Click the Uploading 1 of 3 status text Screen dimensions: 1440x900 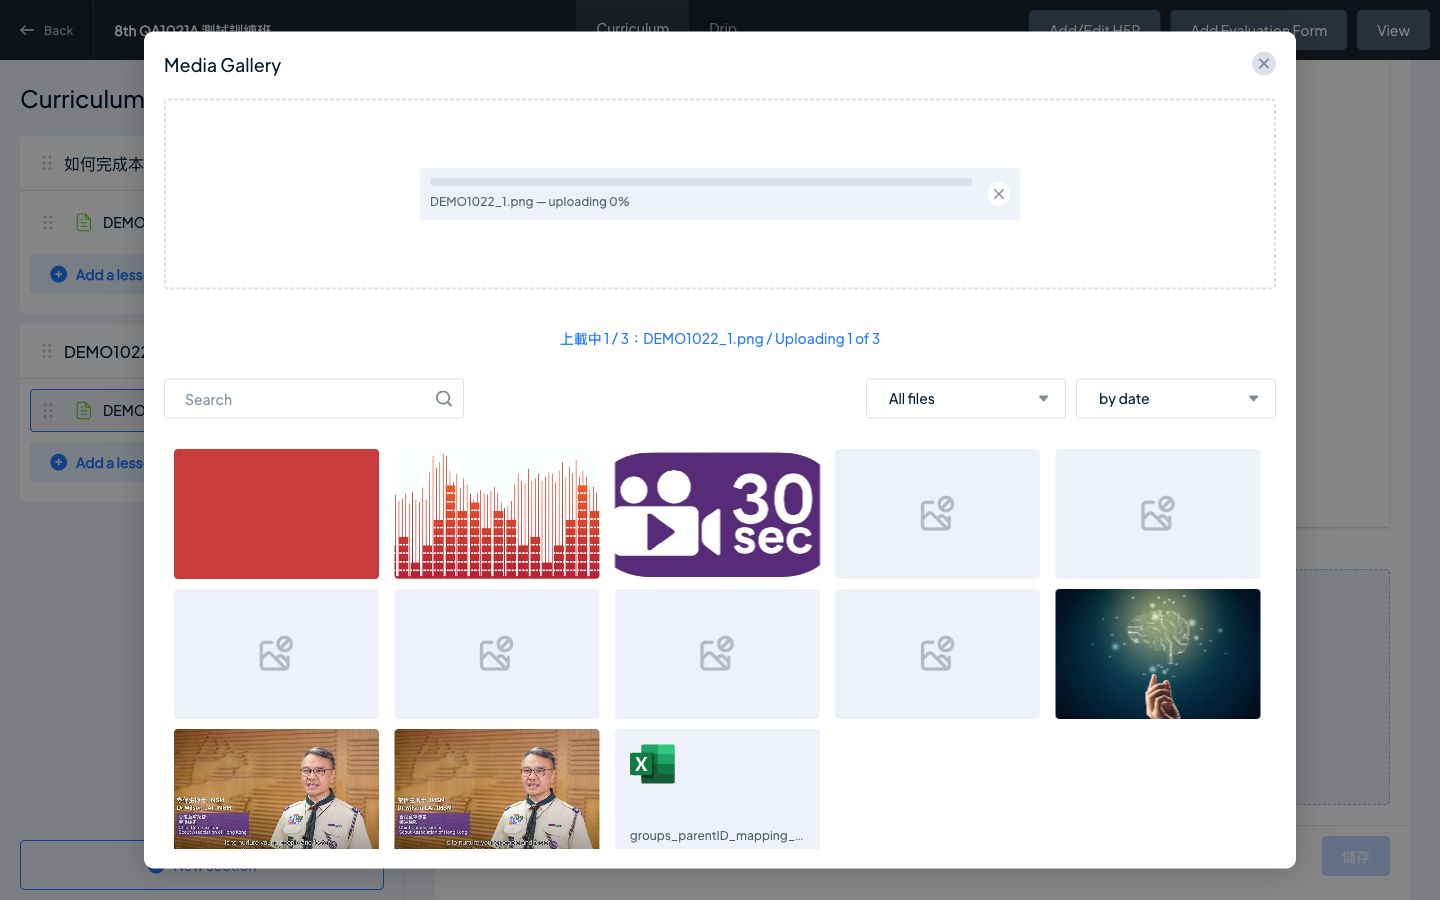pyautogui.click(x=720, y=339)
